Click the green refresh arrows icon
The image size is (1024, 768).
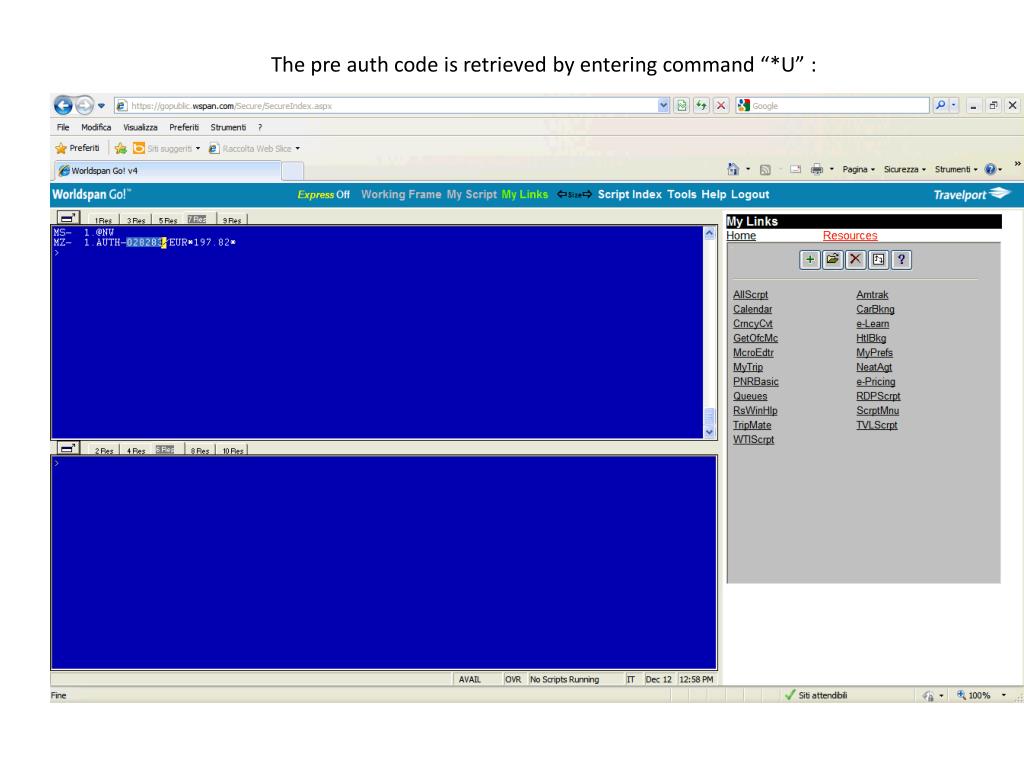pos(701,106)
